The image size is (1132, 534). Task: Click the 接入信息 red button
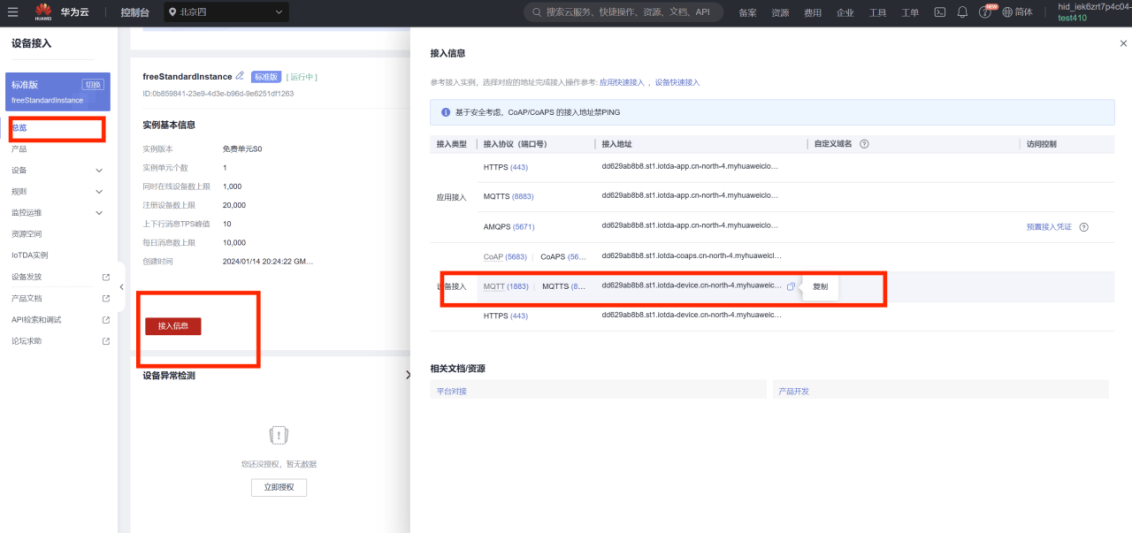coord(173,326)
